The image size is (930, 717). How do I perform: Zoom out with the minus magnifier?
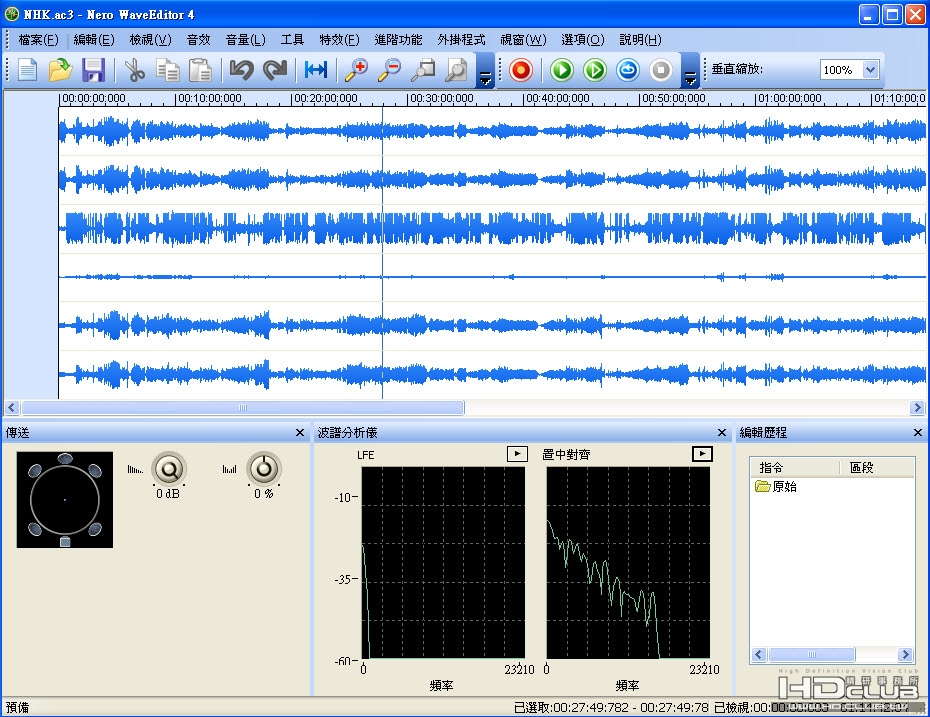coord(390,70)
